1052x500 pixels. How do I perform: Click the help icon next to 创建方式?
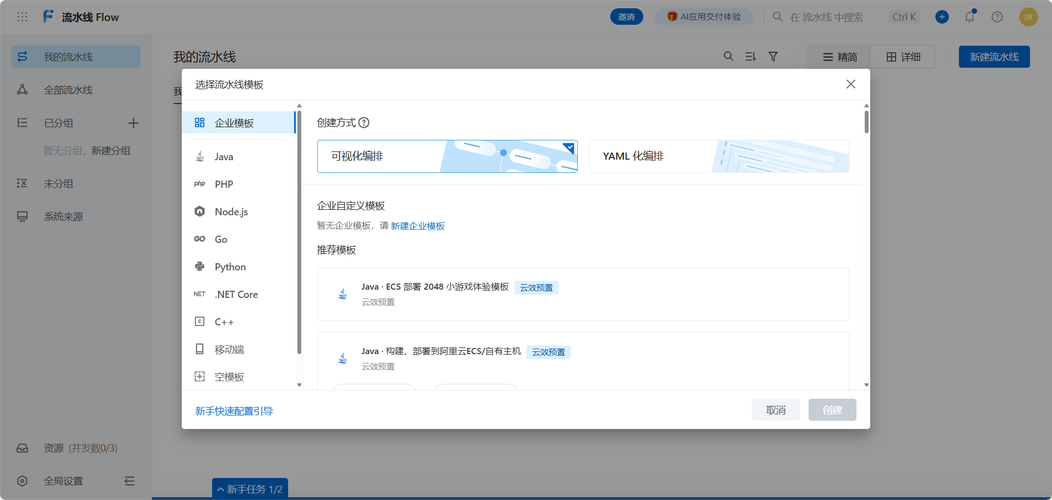pos(364,123)
